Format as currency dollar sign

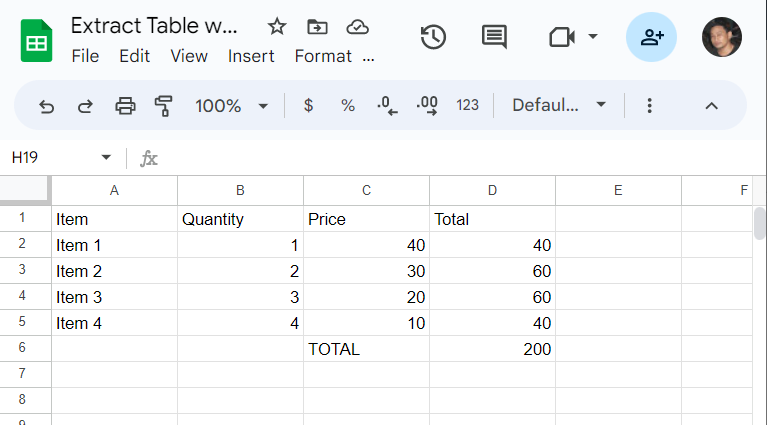tap(308, 105)
